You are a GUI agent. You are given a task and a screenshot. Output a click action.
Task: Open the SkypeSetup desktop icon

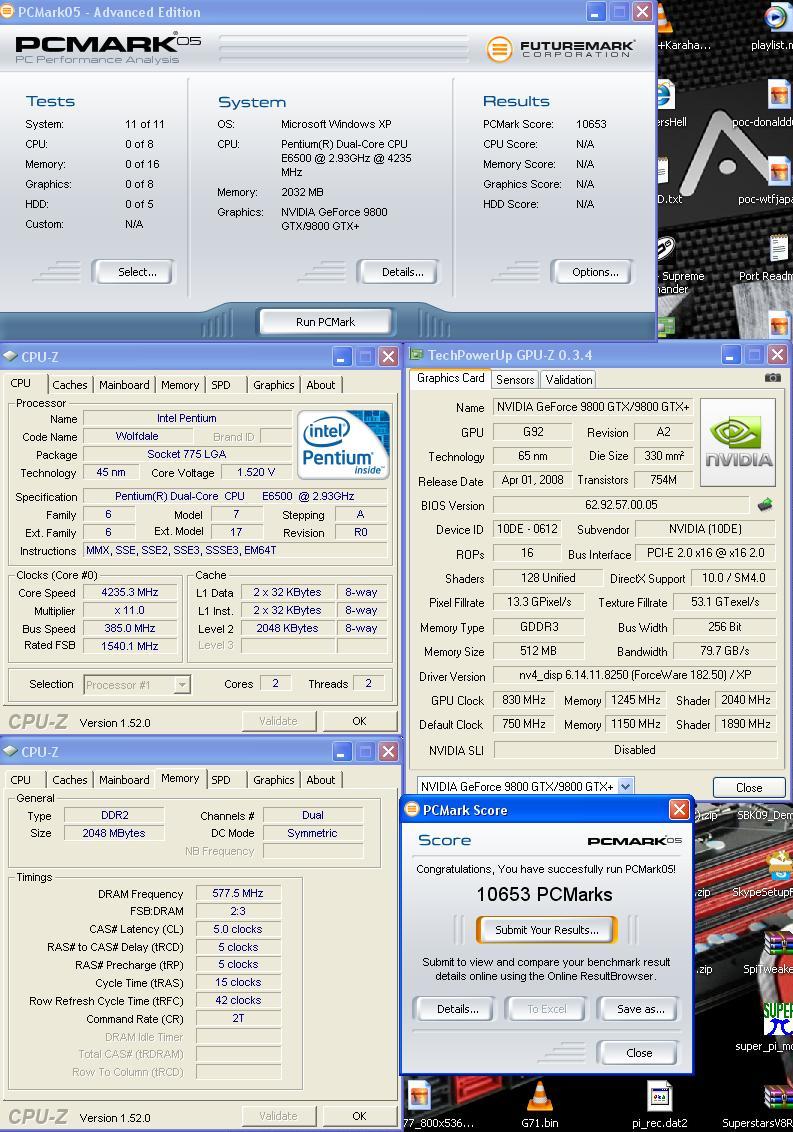tap(780, 865)
